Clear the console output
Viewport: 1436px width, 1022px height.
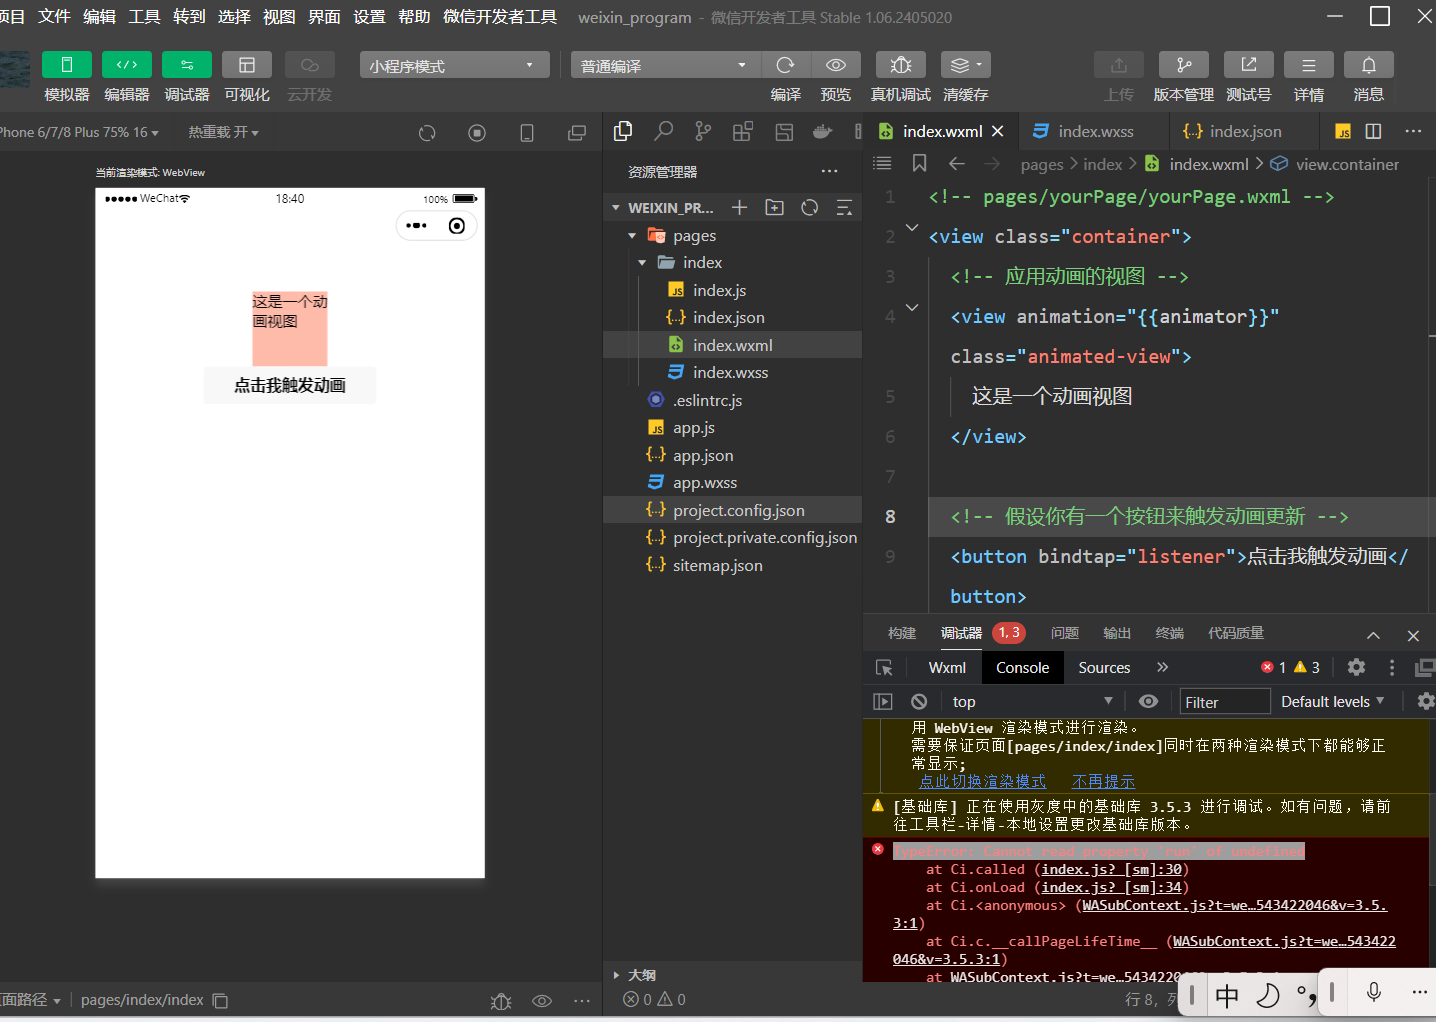(x=919, y=702)
